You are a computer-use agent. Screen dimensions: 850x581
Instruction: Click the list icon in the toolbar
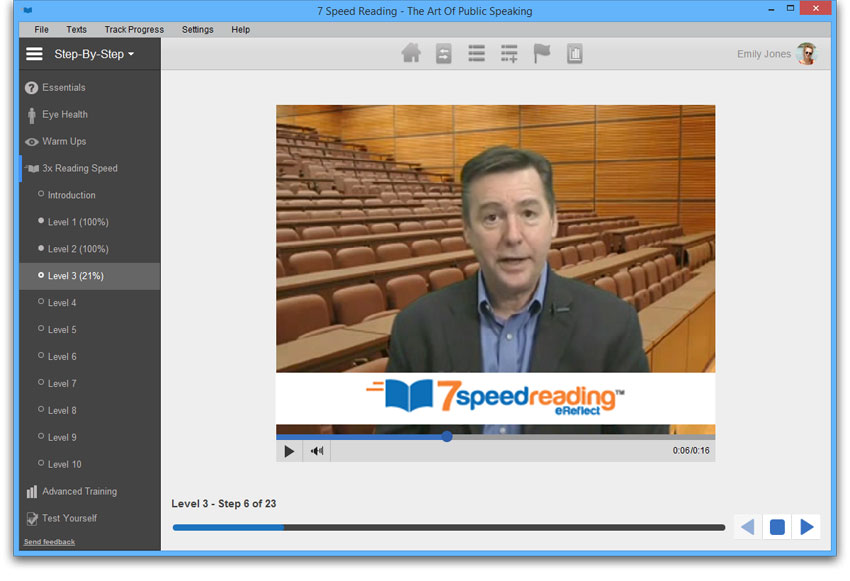tap(476, 53)
